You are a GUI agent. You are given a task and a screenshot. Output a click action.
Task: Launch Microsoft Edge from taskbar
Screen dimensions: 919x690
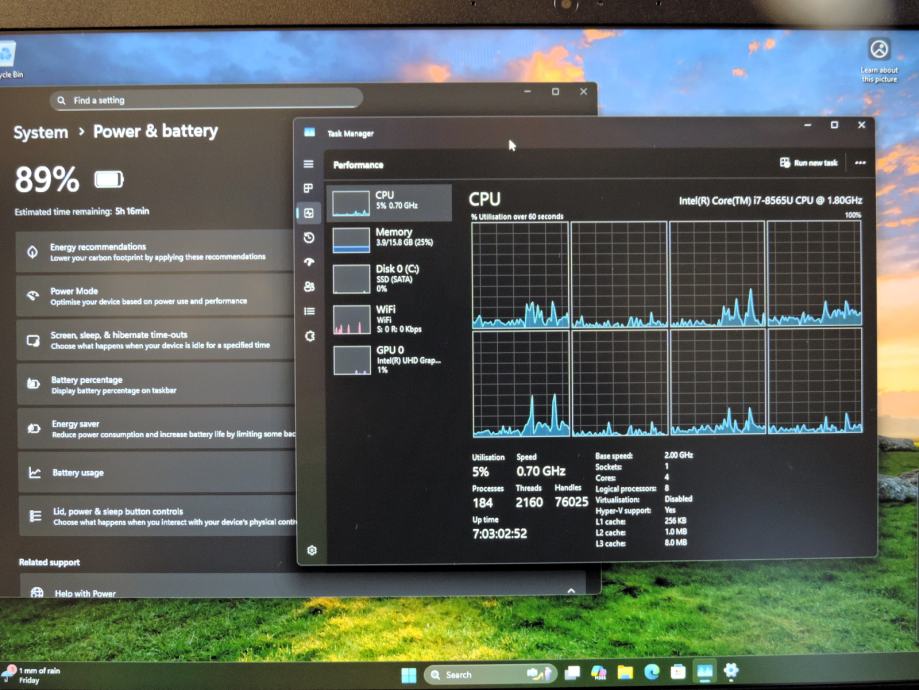(652, 672)
